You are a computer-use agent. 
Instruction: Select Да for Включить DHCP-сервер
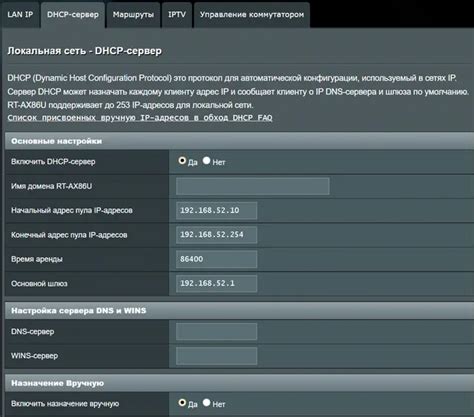(182, 161)
